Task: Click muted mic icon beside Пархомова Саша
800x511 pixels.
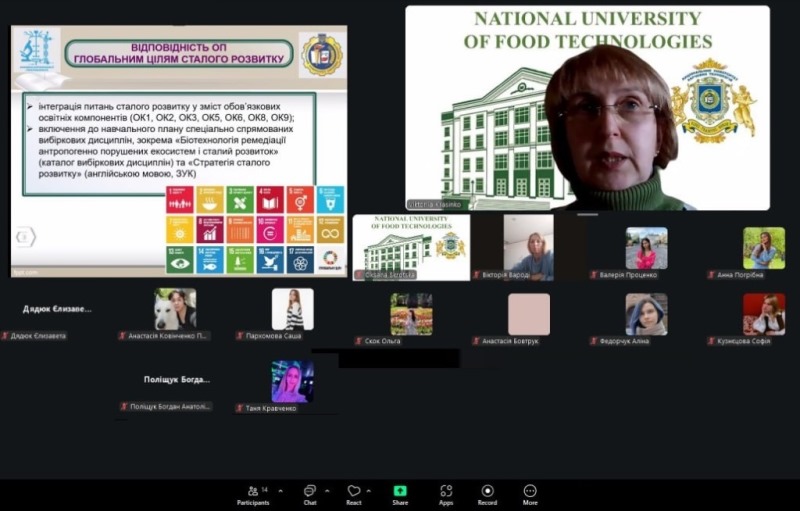Action: point(240,336)
